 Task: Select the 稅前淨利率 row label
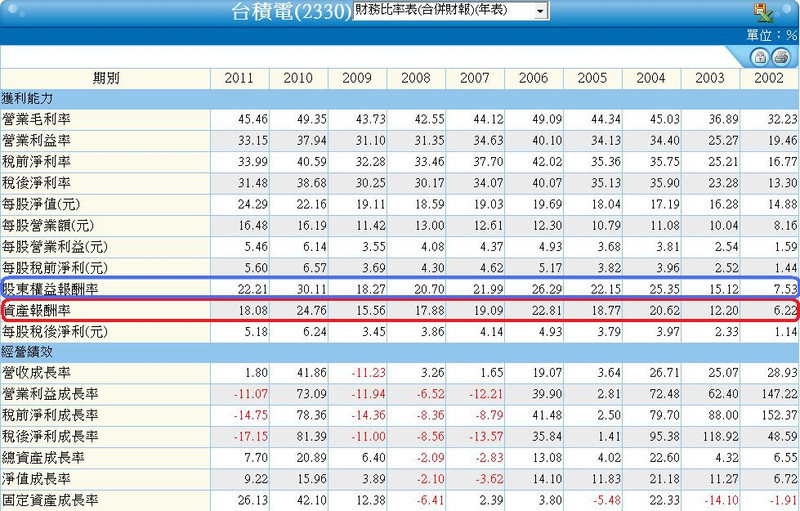click(36, 162)
